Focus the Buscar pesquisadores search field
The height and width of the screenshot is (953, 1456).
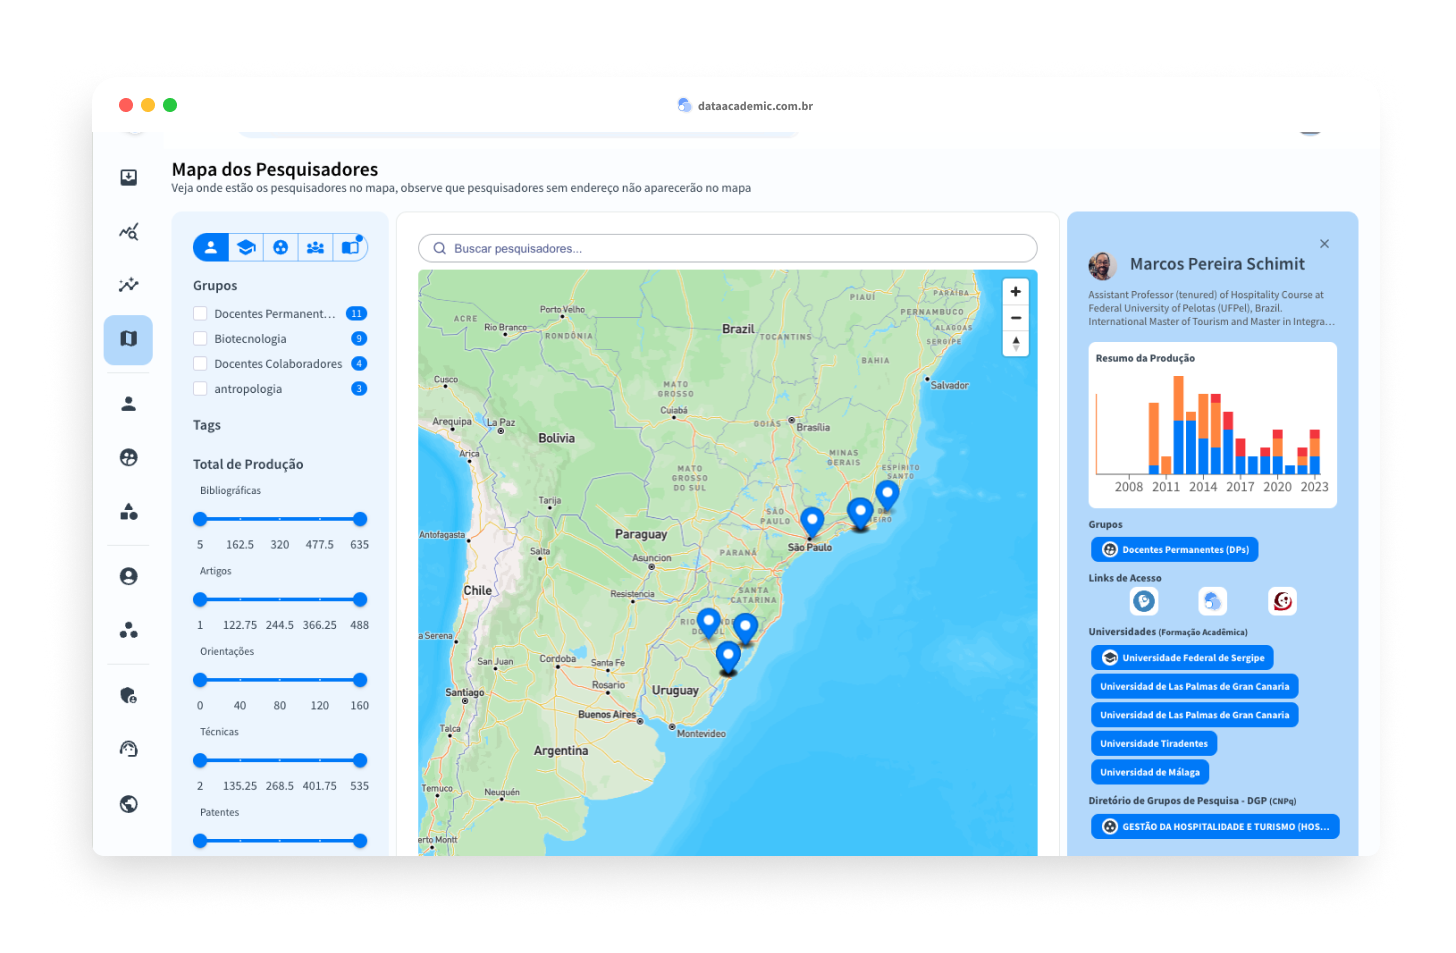(727, 248)
